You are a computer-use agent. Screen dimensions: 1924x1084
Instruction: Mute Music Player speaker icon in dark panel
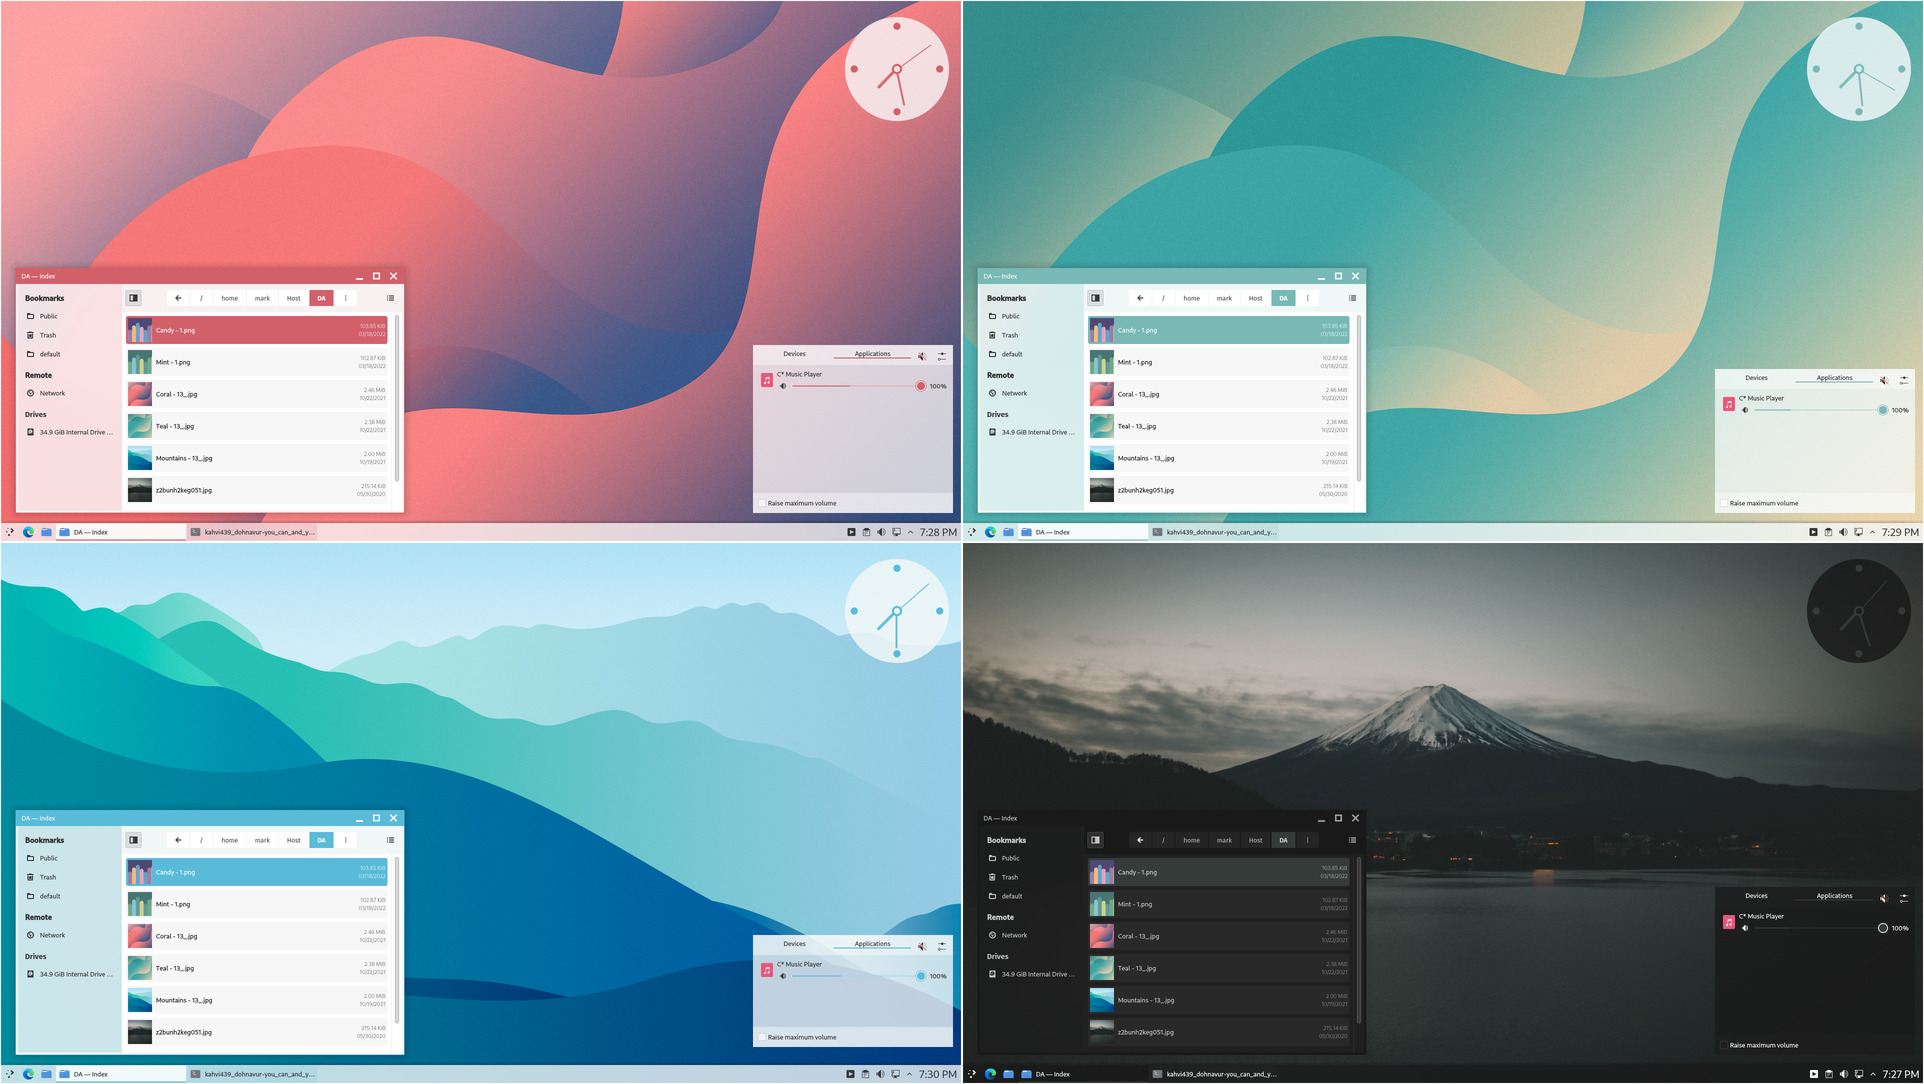[x=1745, y=928]
